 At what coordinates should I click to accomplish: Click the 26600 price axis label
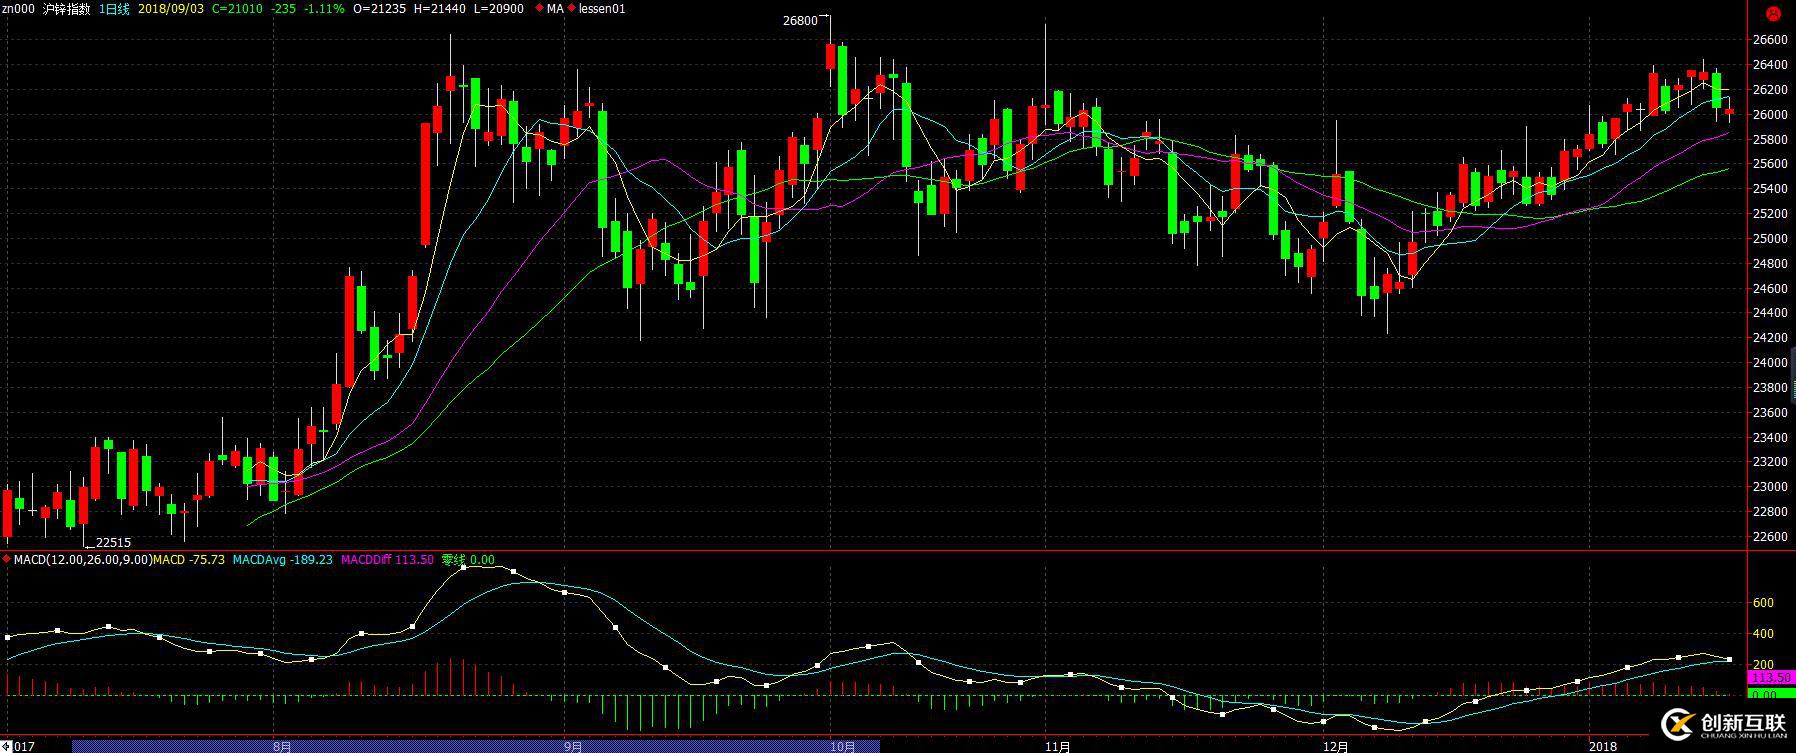coord(1770,40)
